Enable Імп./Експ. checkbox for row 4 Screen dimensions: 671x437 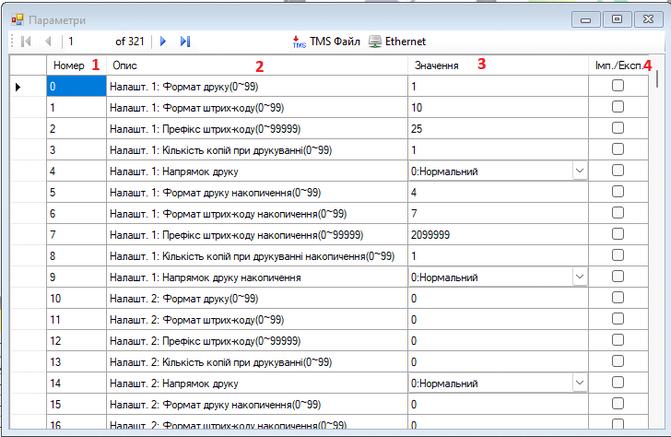click(x=618, y=171)
